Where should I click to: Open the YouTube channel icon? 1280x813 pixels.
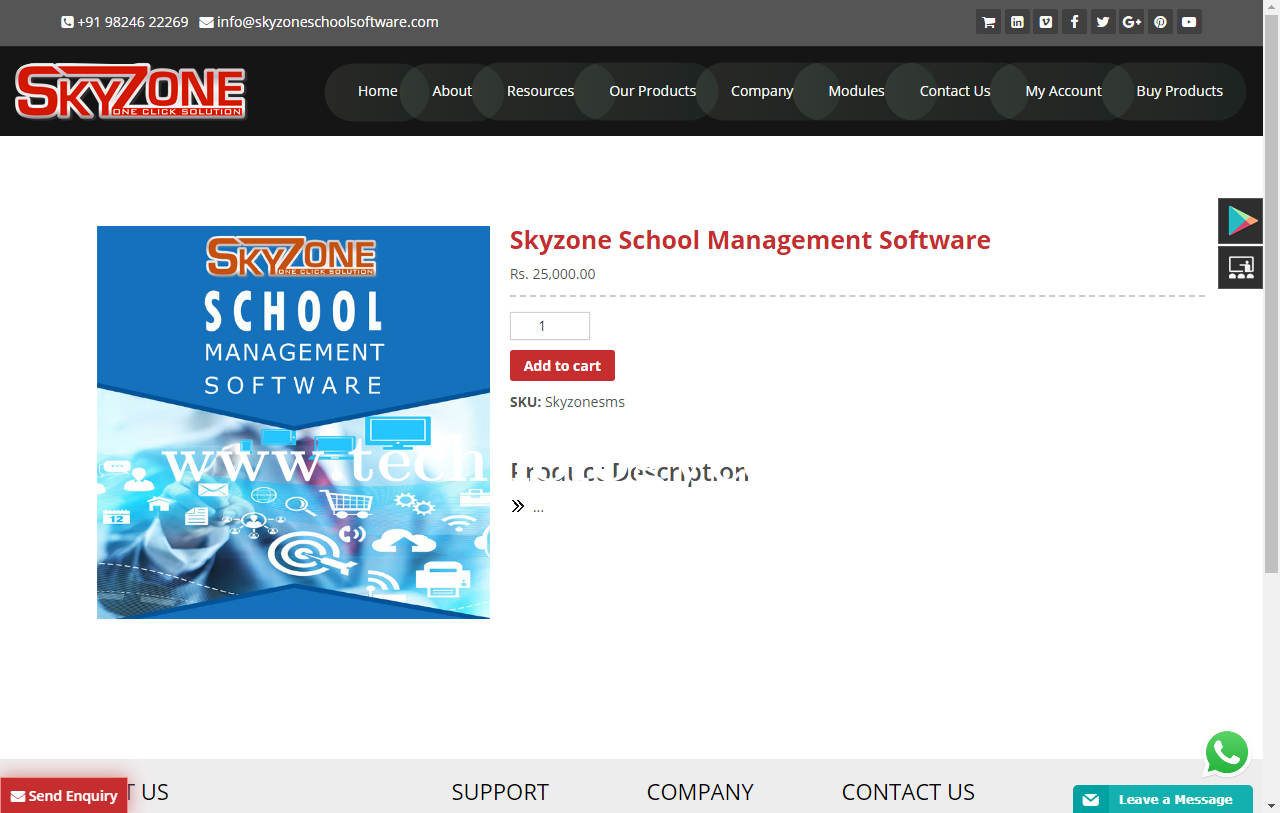point(1189,22)
